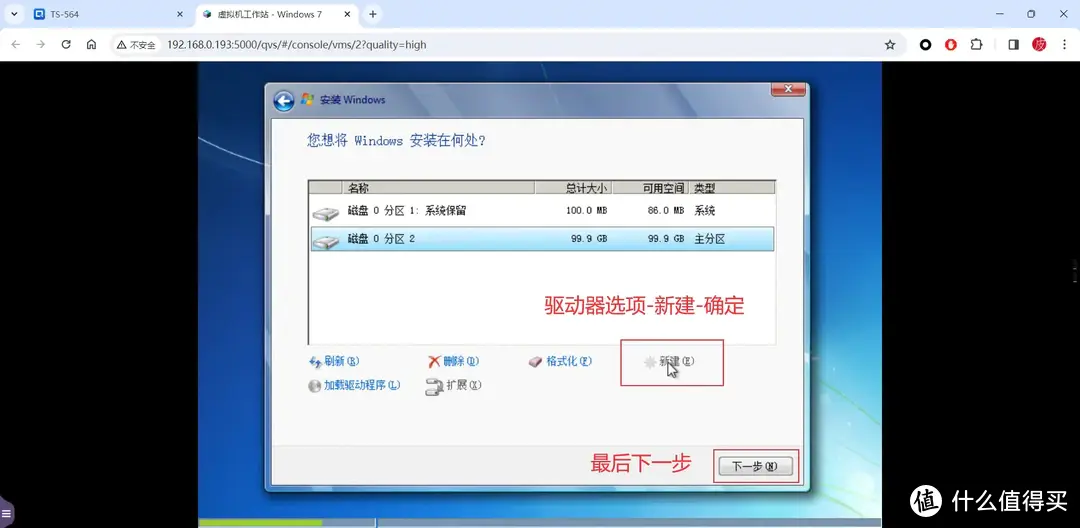
Task: Click the address bar URL
Action: pyautogui.click(x=297, y=45)
